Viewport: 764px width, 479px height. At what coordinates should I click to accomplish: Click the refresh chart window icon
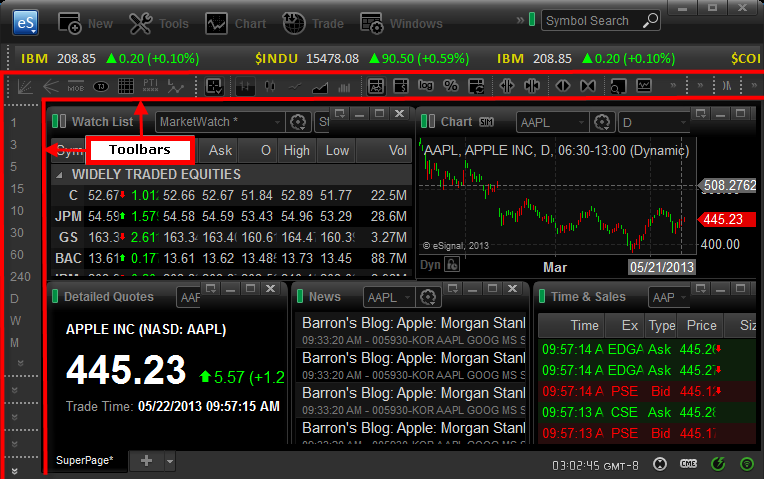[476, 87]
